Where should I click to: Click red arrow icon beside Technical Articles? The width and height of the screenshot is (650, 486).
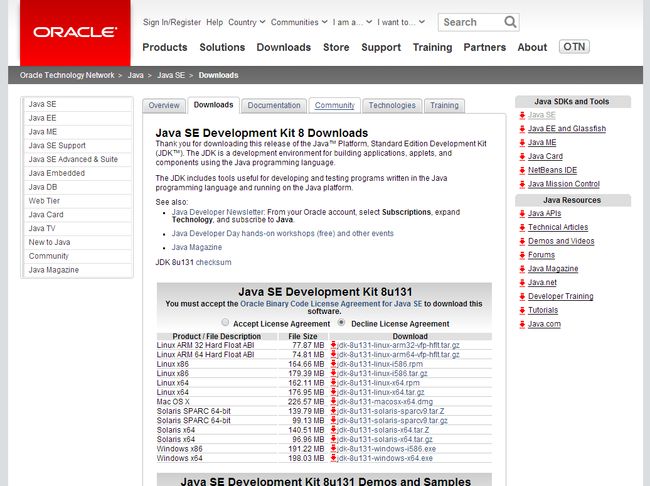click(522, 227)
